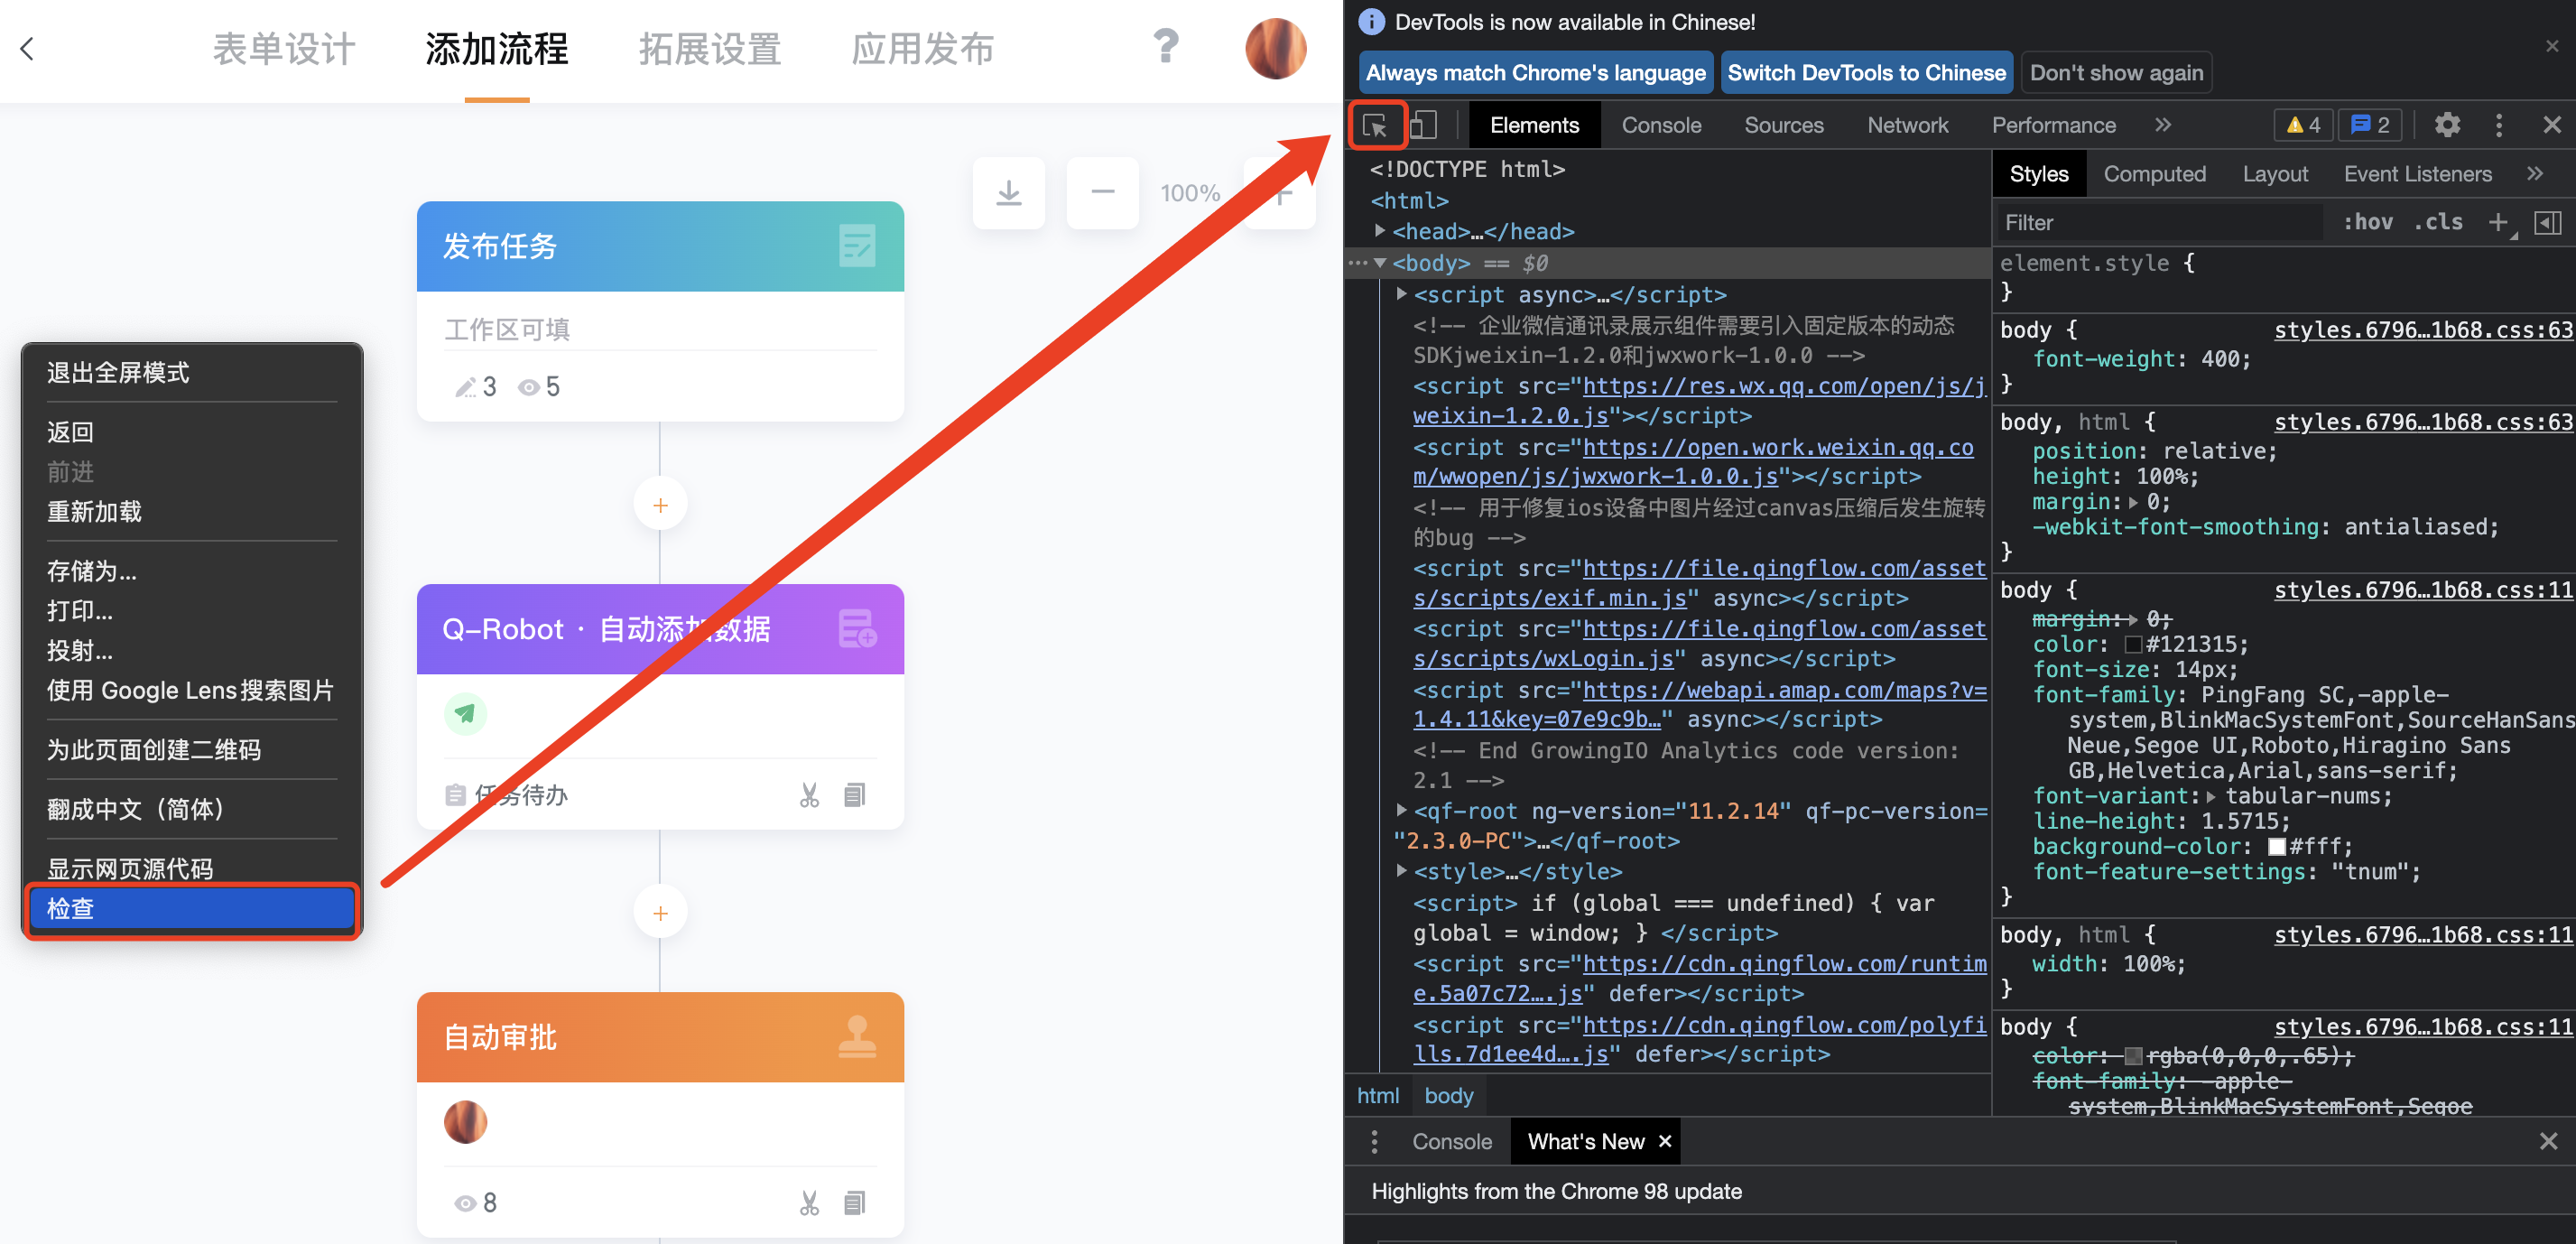Switch to the Computed styles tab
This screenshot has width=2576, height=1244.
[x=2154, y=174]
